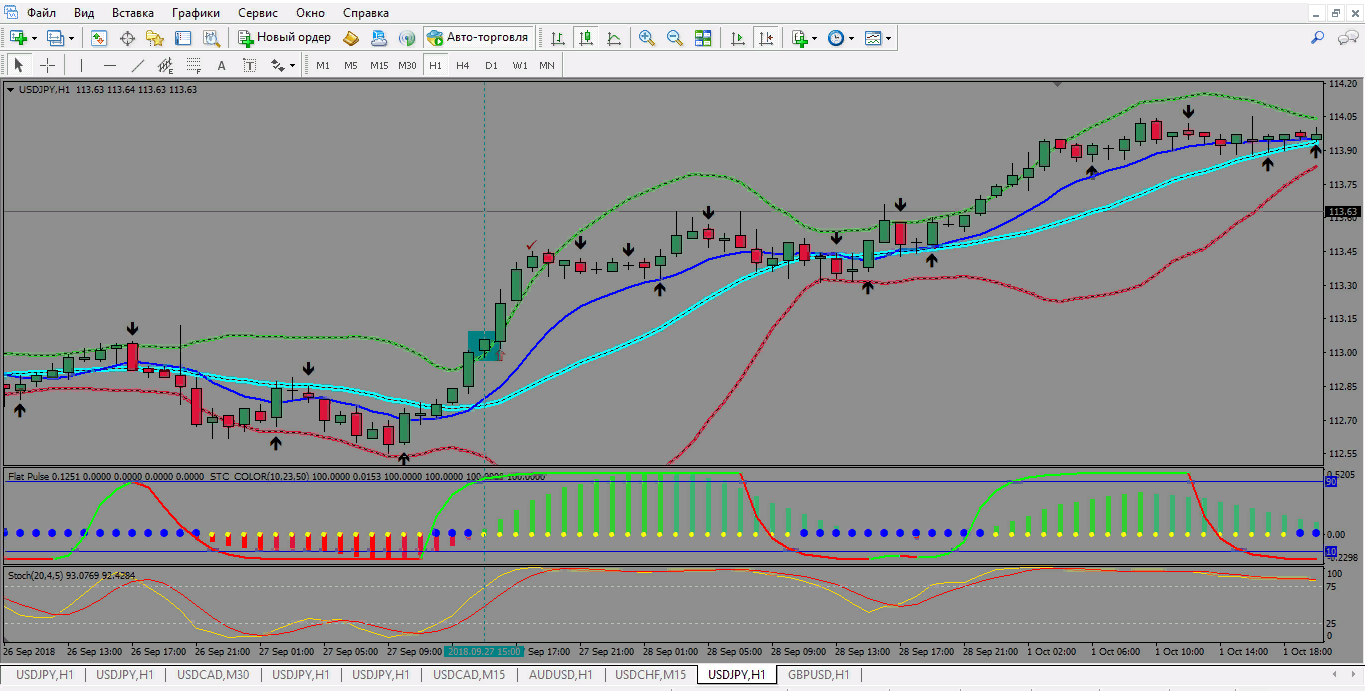Viewport: 1365px width, 691px height.
Task: Activate the crosshair cursor mode
Action: (x=47, y=65)
